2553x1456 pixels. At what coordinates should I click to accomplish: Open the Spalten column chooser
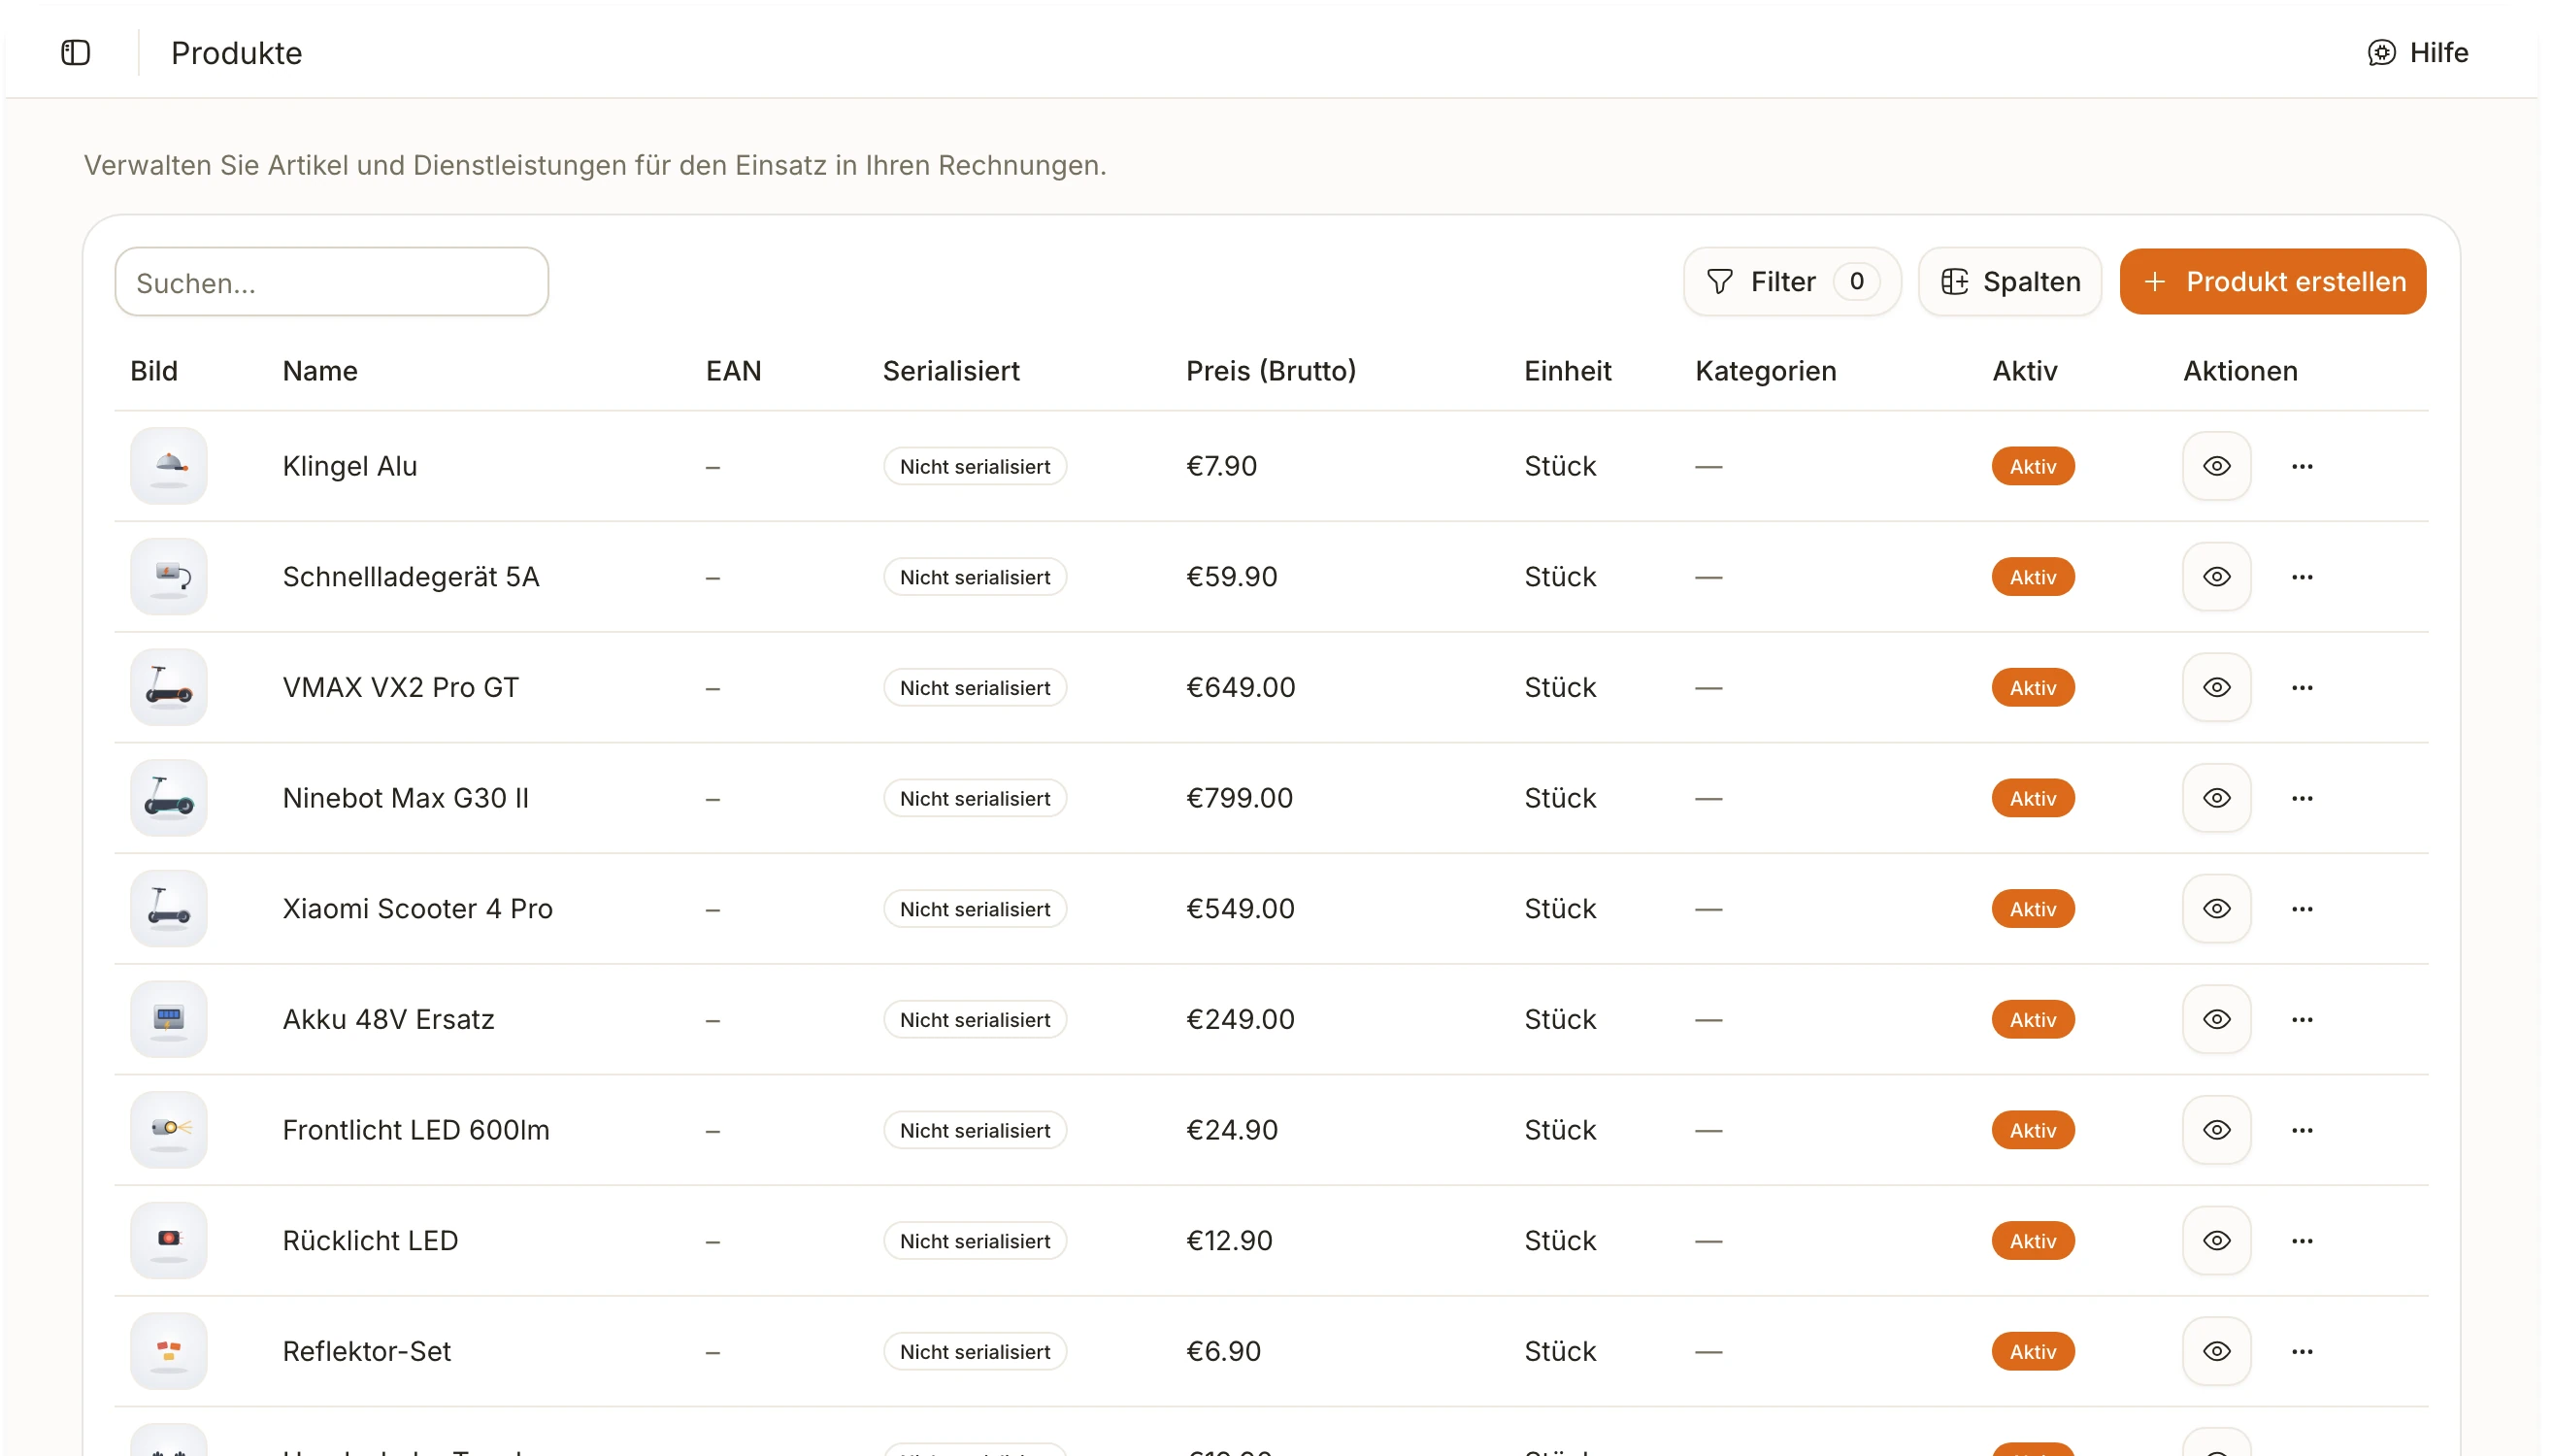[x=2009, y=282]
